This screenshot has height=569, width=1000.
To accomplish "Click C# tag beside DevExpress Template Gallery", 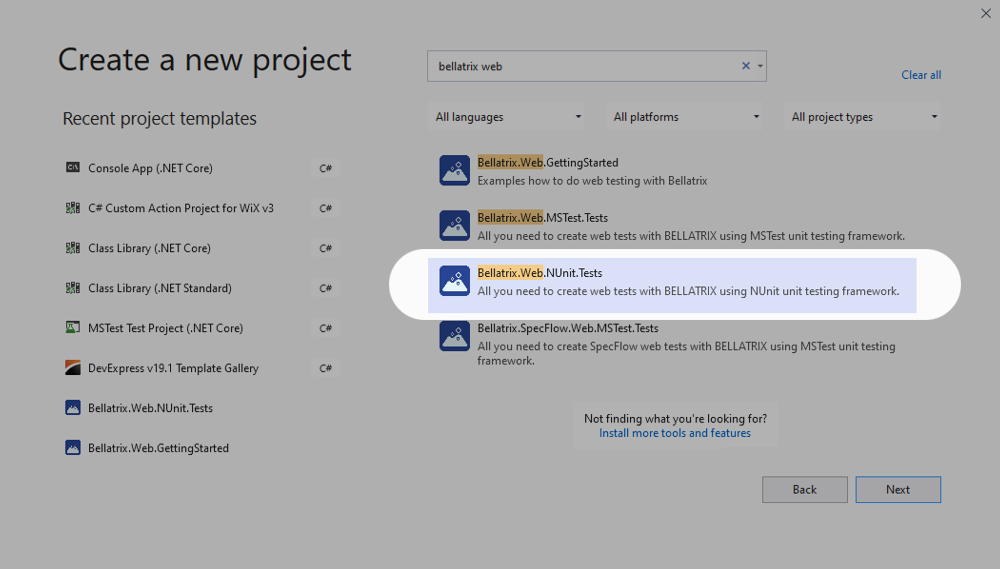I will tap(325, 367).
